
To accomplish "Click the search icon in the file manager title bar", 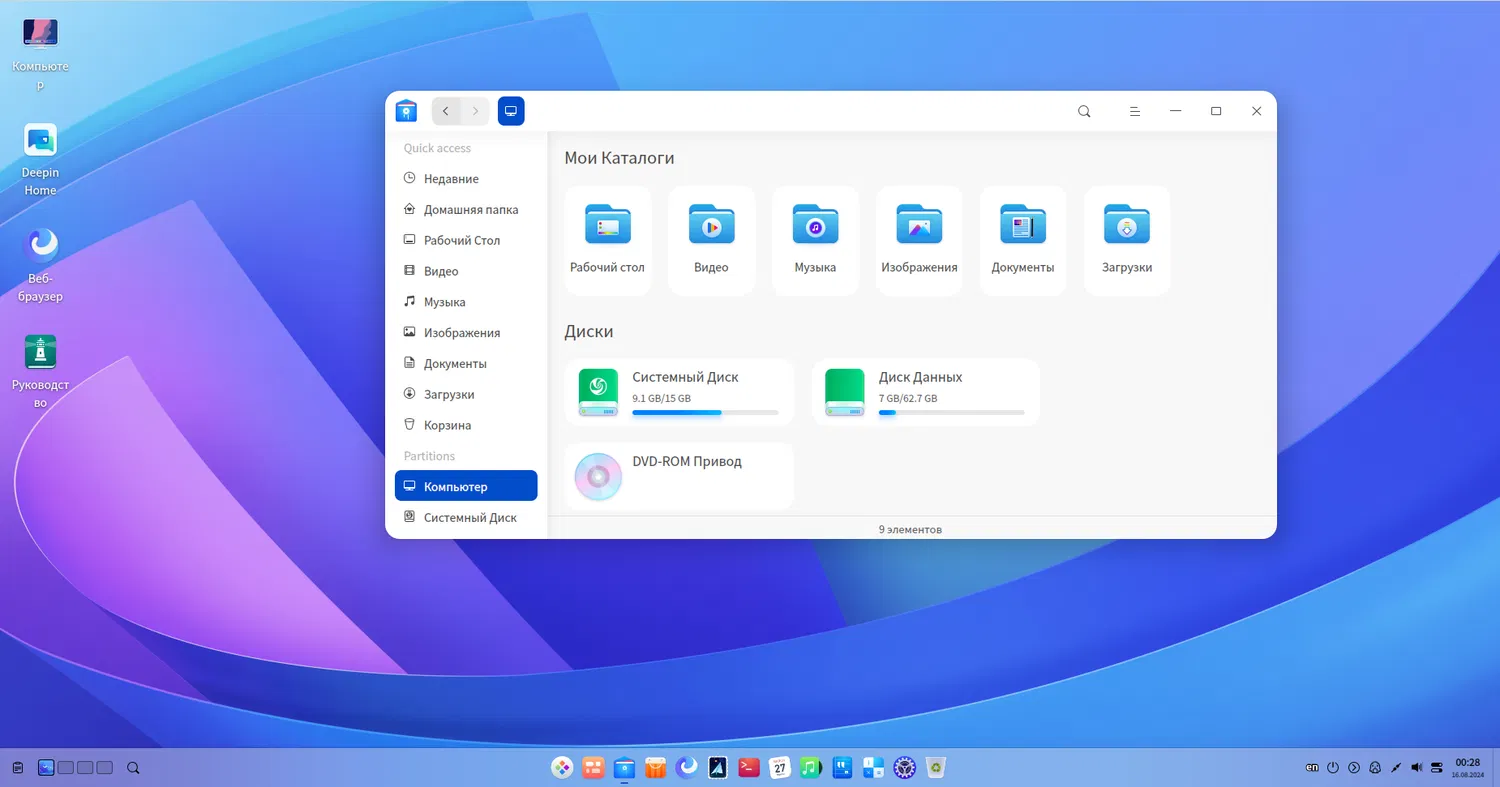I will (x=1084, y=111).
